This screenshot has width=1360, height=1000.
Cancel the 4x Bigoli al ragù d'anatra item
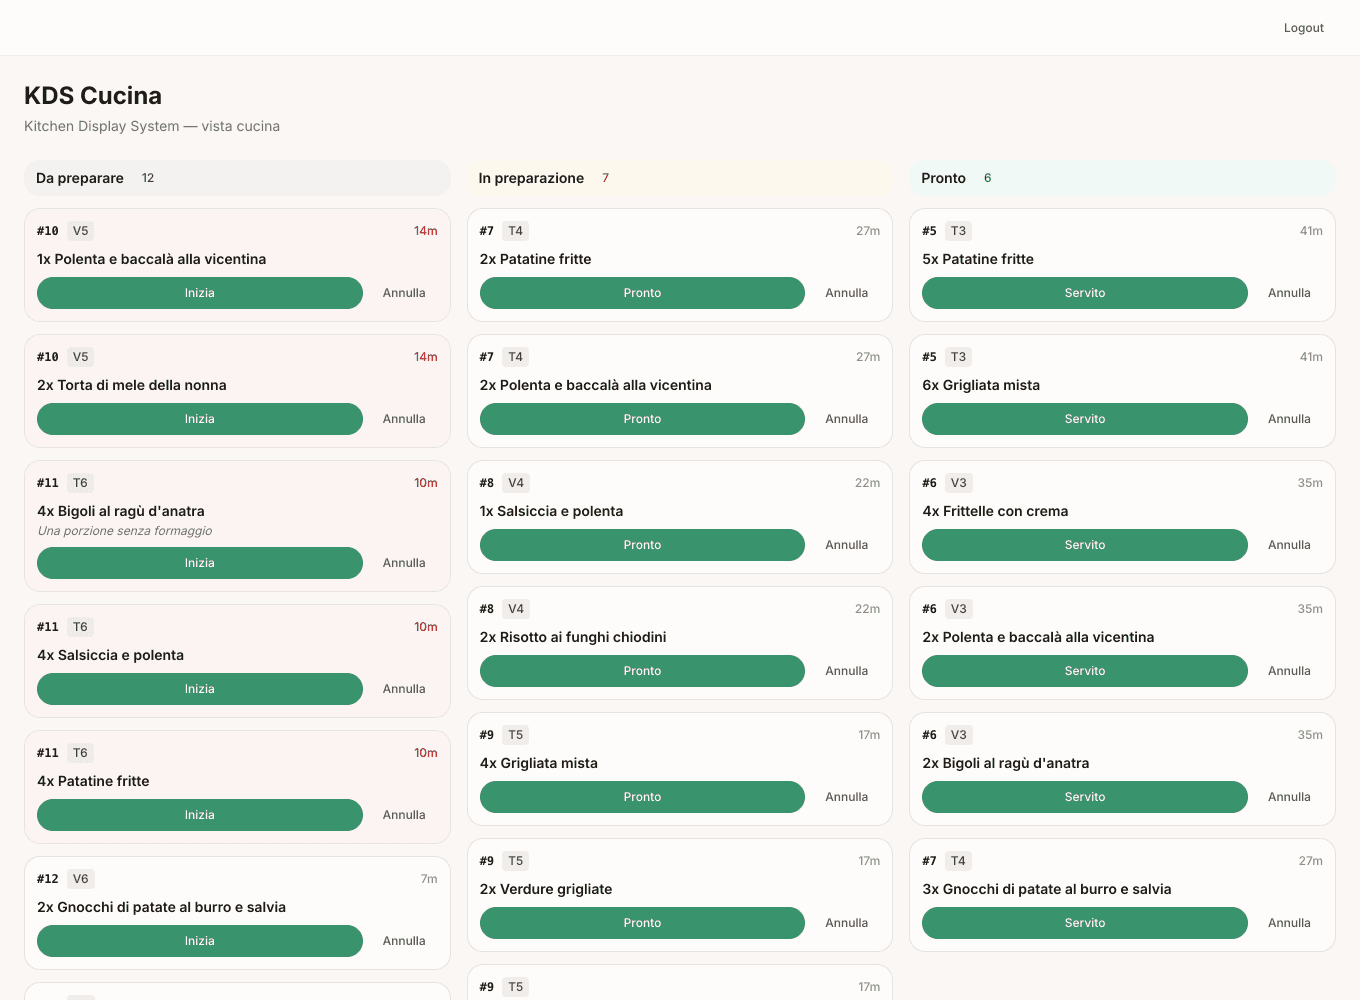[x=404, y=563]
